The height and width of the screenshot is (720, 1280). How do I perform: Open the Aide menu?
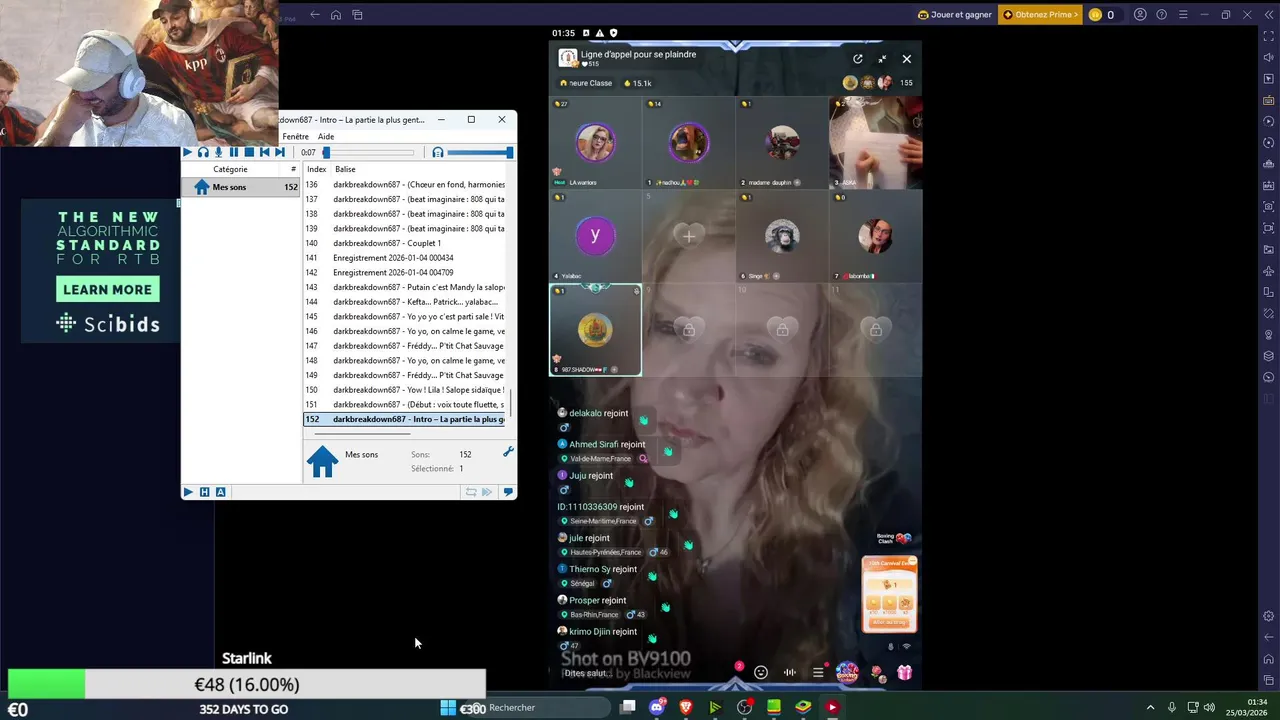click(326, 136)
